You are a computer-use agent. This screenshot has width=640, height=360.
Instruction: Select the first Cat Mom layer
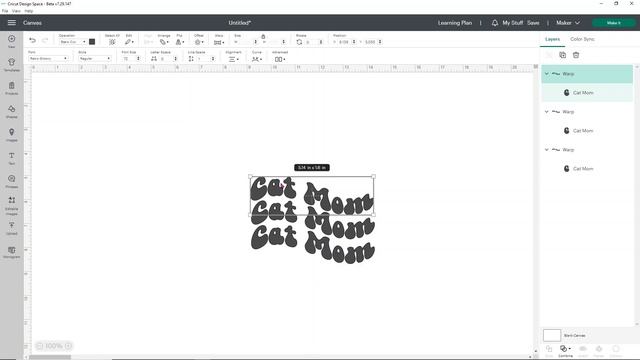587,93
